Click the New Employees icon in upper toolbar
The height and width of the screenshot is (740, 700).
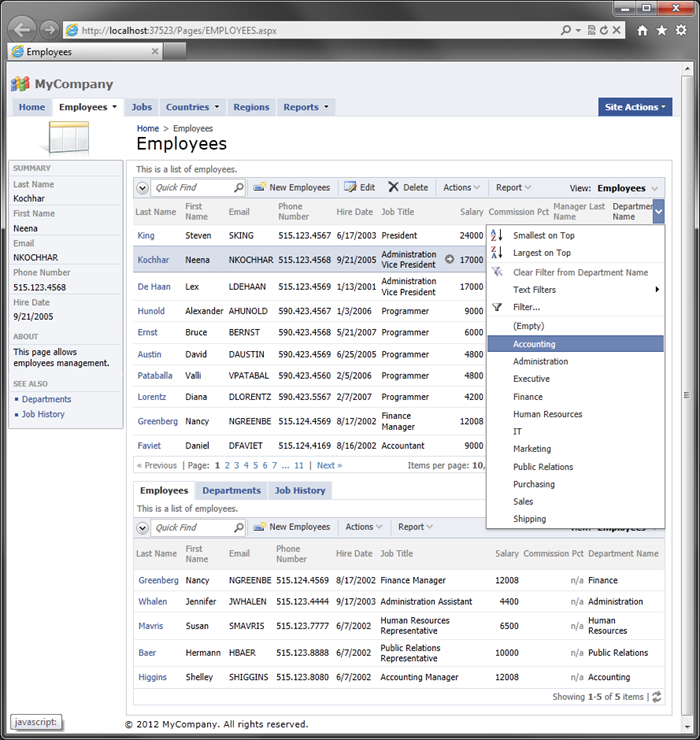pos(259,187)
